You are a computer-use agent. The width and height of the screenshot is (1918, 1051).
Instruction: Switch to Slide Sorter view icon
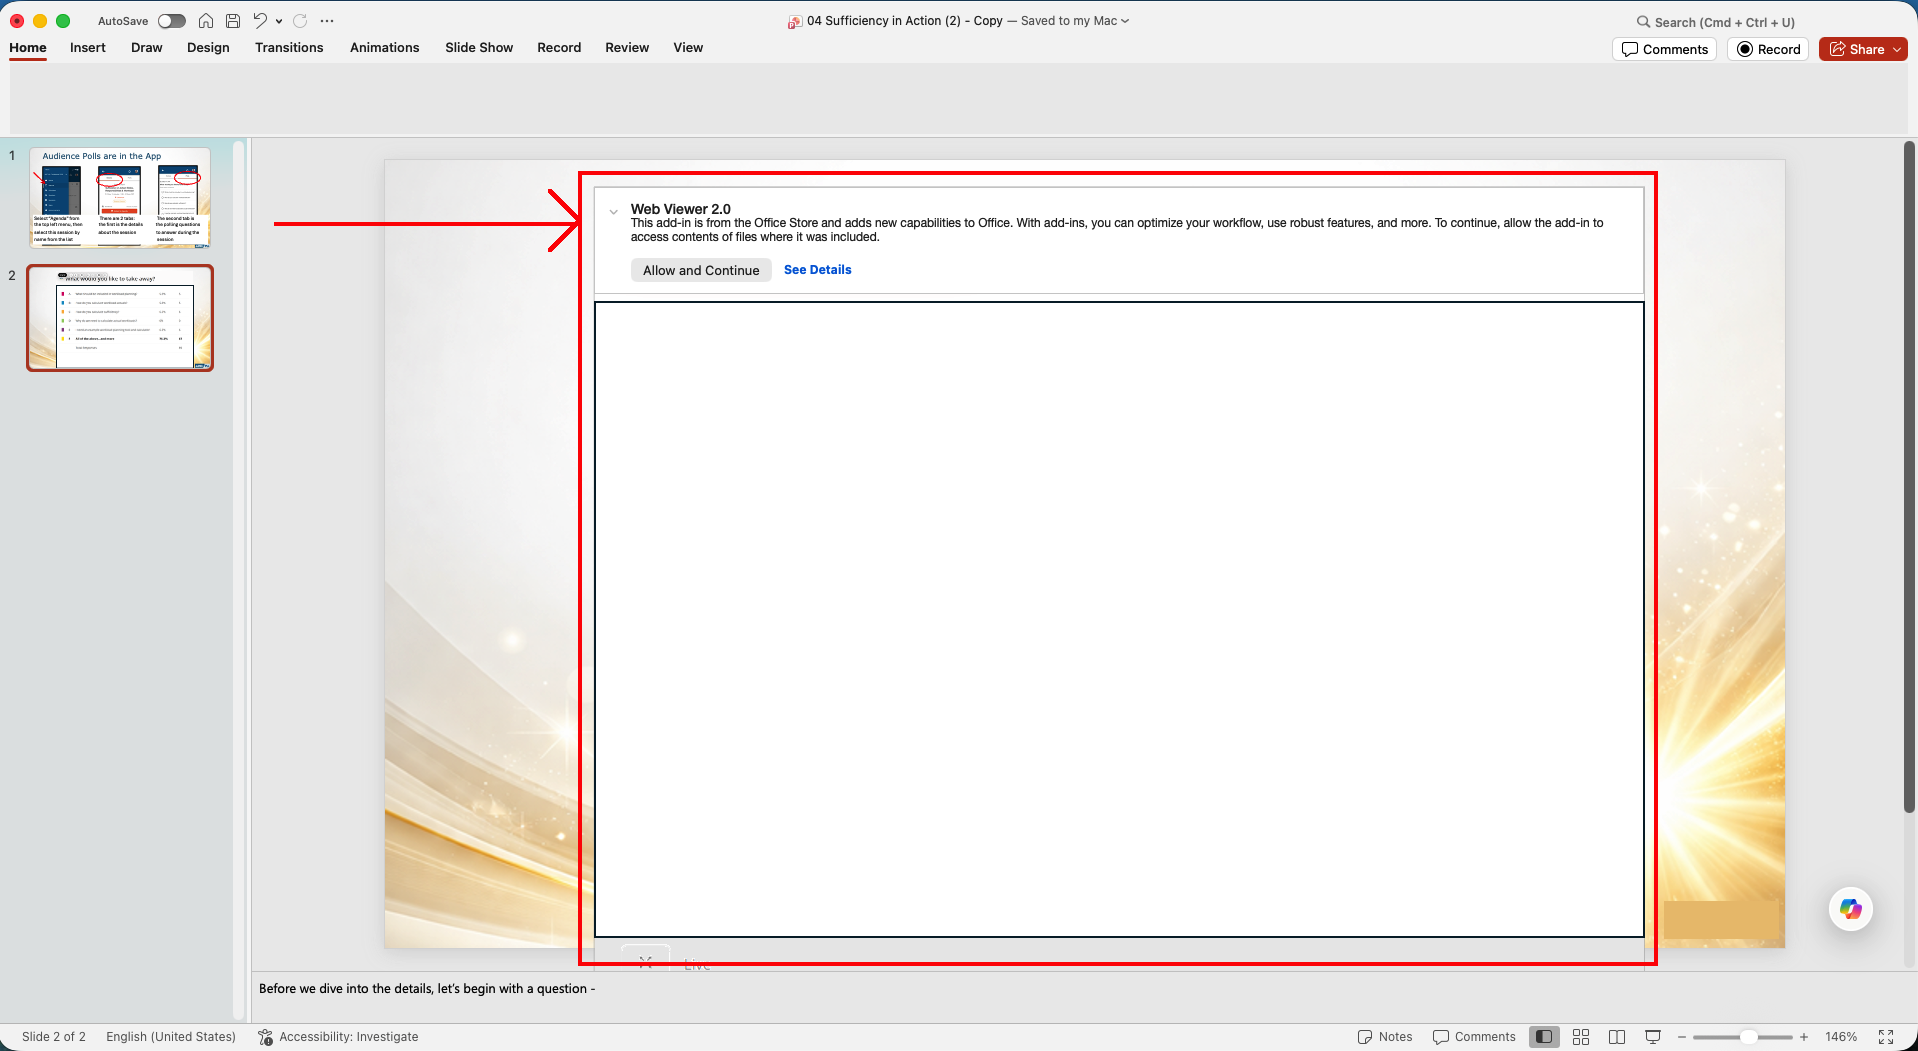click(x=1581, y=1037)
